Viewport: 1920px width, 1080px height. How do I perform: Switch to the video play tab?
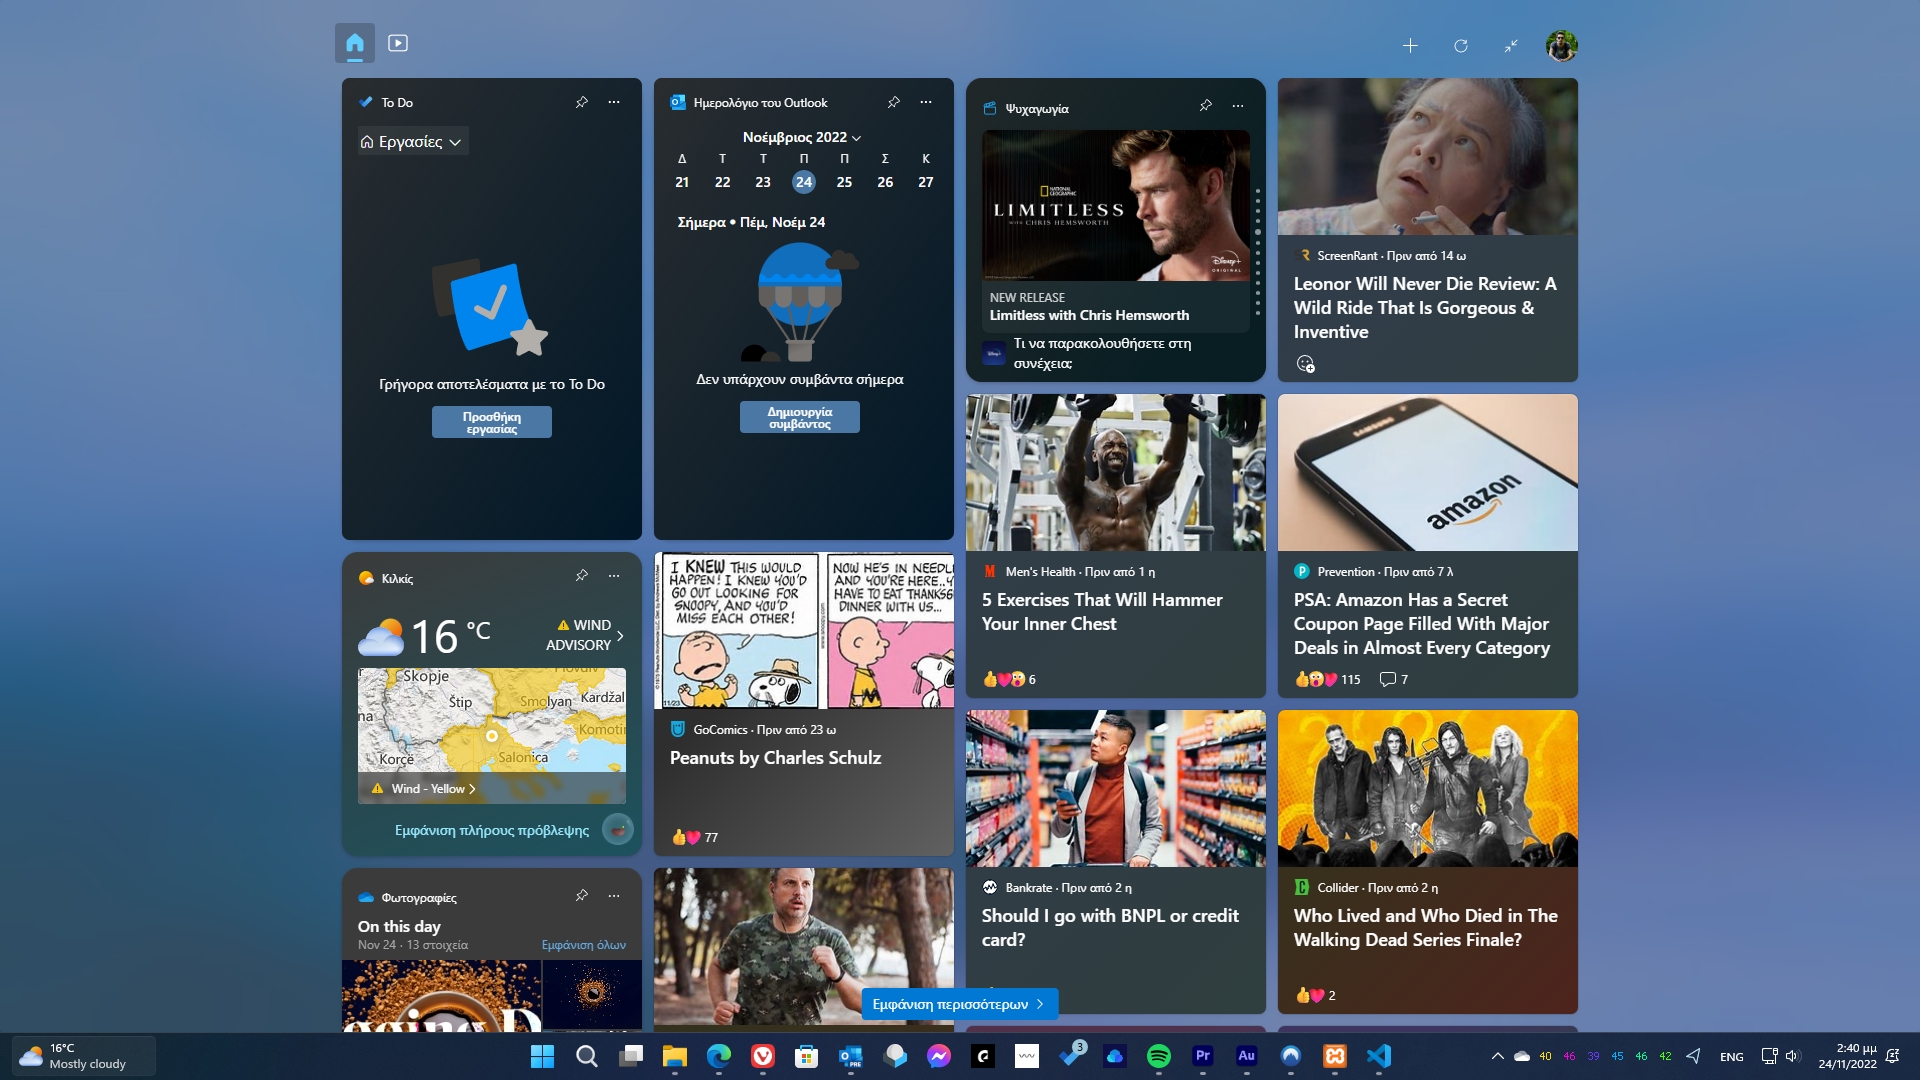click(398, 43)
